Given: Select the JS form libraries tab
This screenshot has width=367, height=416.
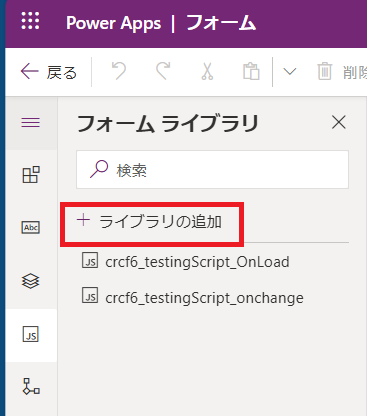Looking at the screenshot, I should (31, 335).
